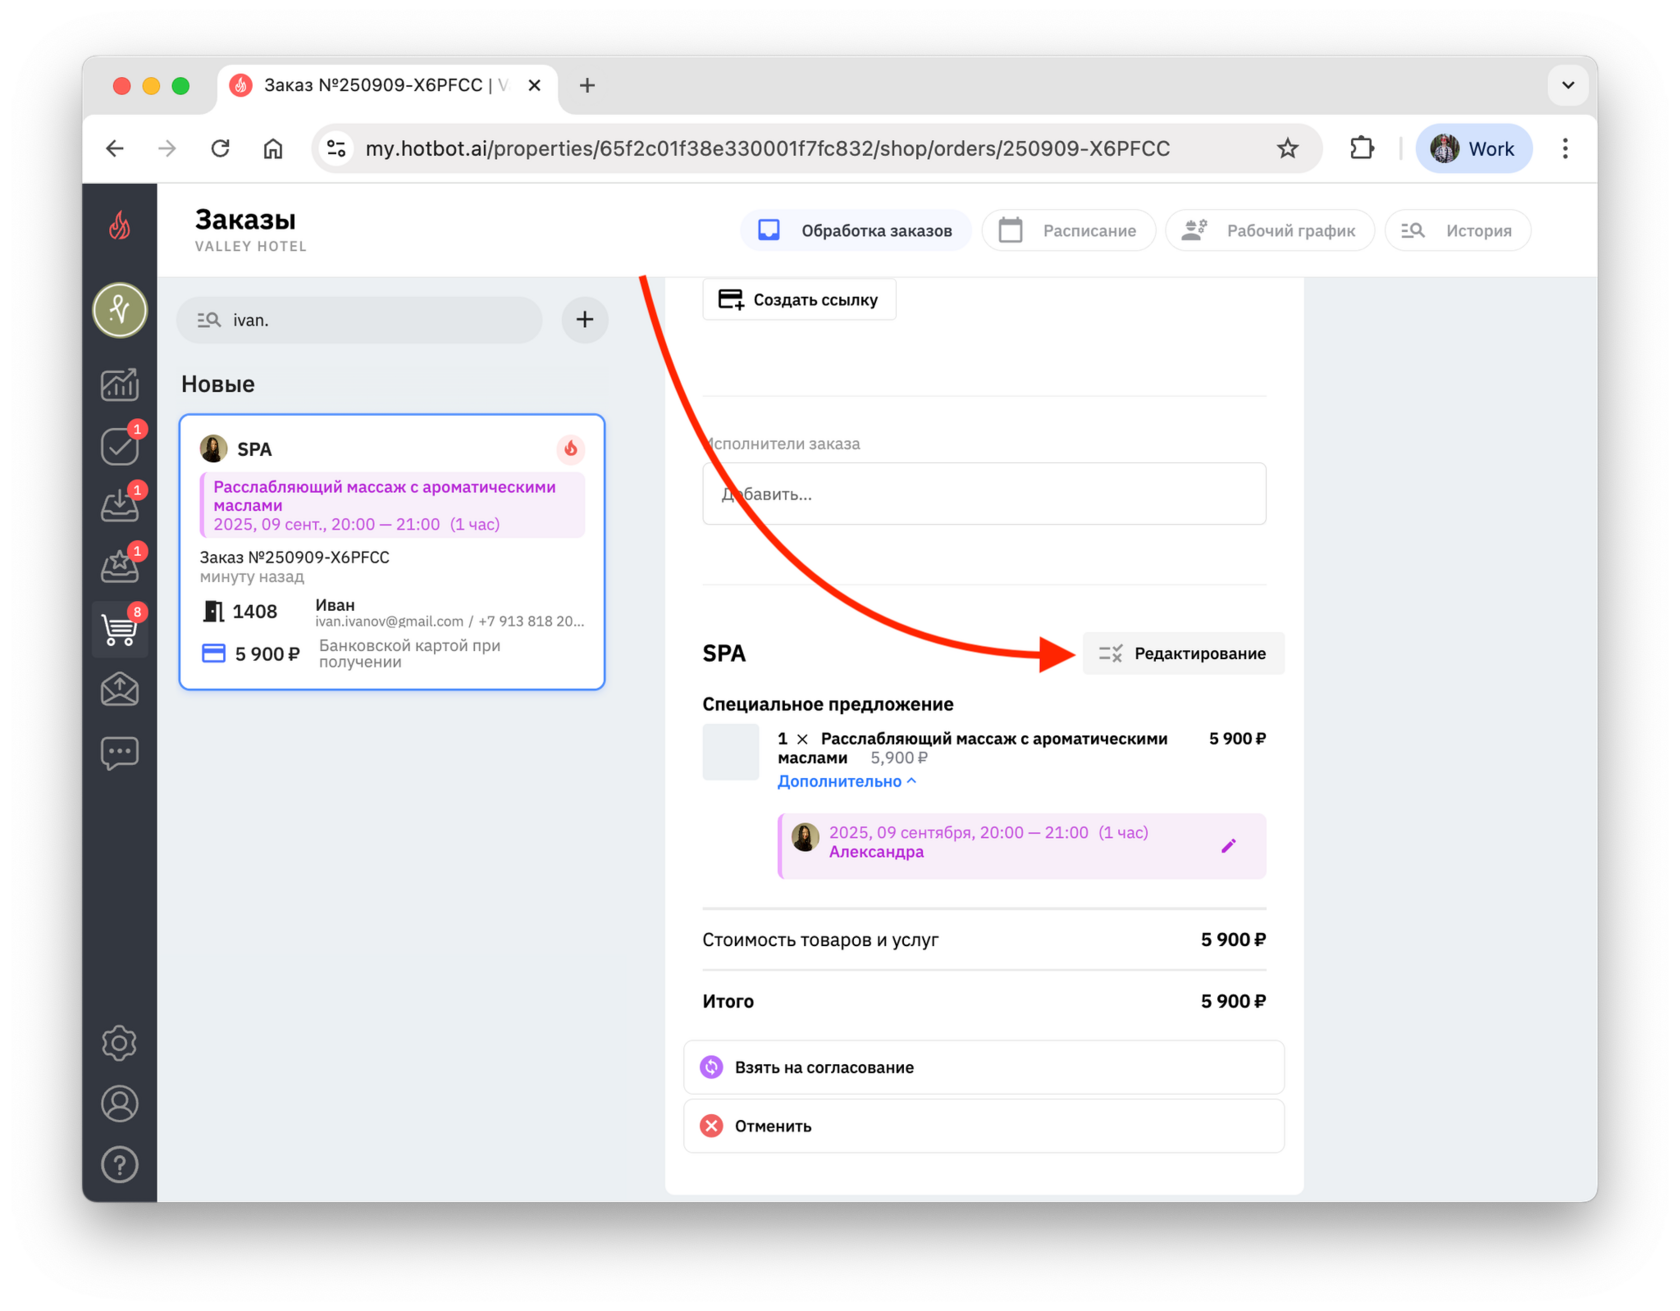Viewport: 1680px width, 1311px height.
Task: Switch to Расписание tab
Action: [1069, 231]
